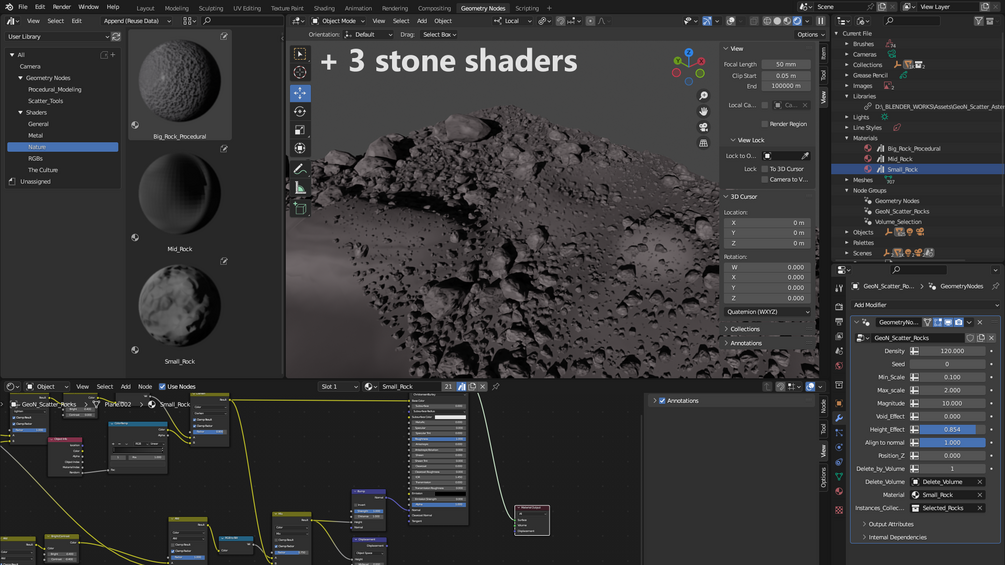Click the fake user shield icon for GeoN_Scatter_Rocks

(x=970, y=338)
